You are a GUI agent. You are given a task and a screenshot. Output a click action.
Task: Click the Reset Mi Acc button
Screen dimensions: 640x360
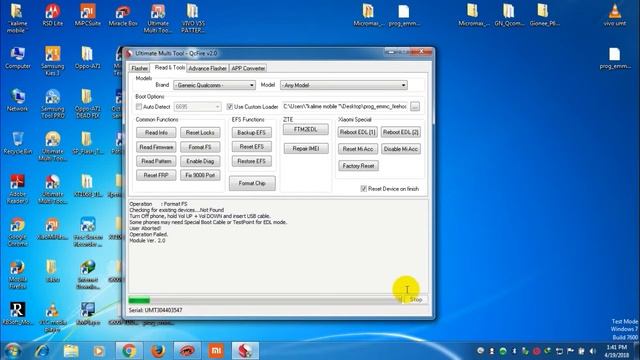click(358, 149)
